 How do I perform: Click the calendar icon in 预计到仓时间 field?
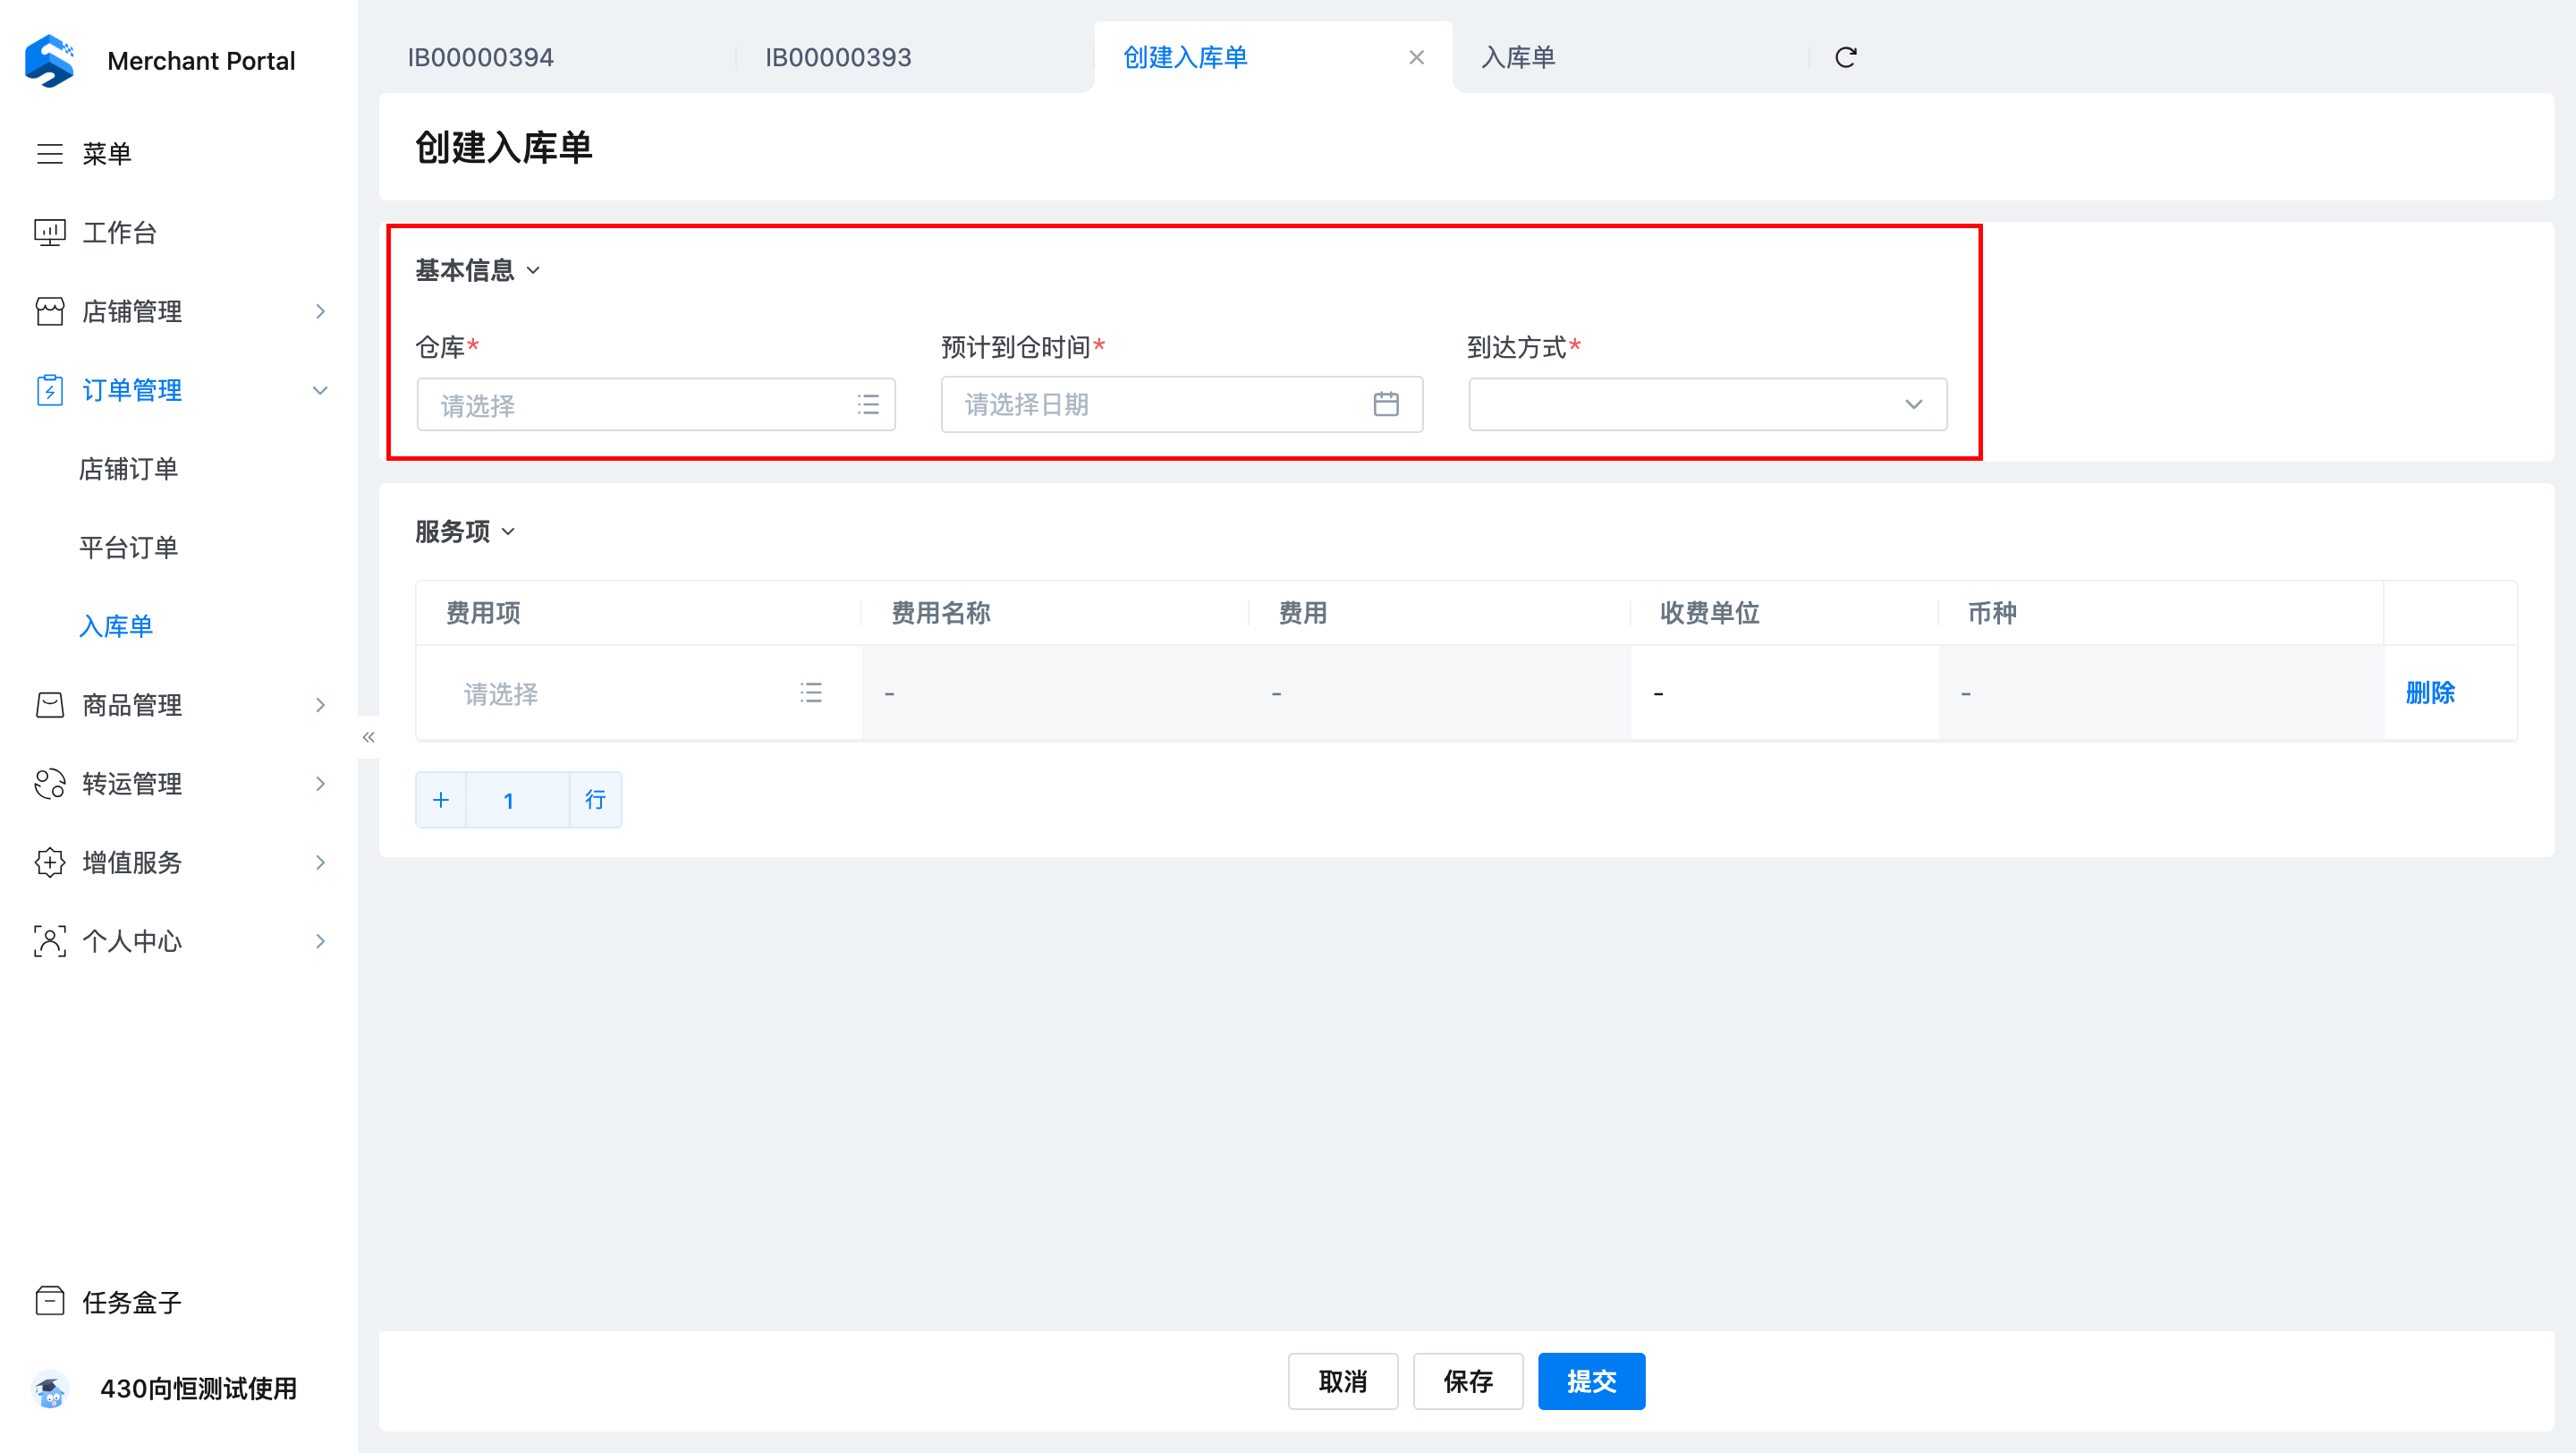point(1385,404)
